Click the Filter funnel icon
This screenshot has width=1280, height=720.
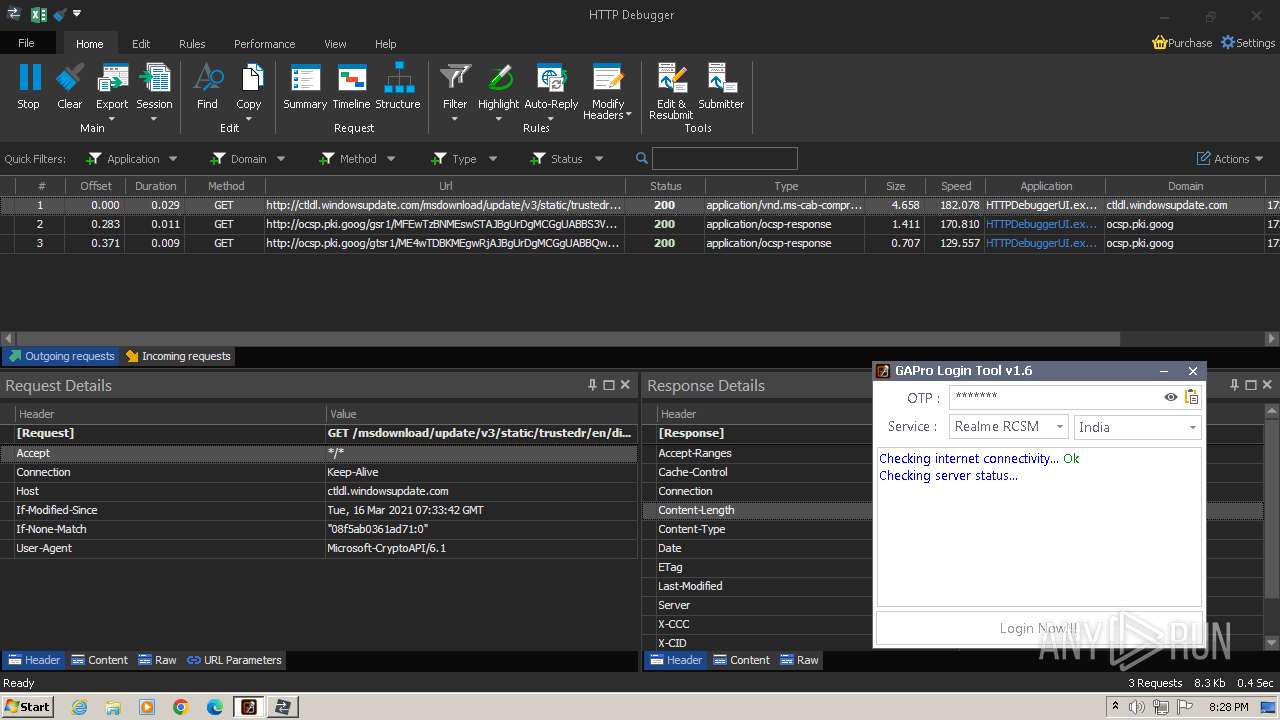click(x=455, y=78)
